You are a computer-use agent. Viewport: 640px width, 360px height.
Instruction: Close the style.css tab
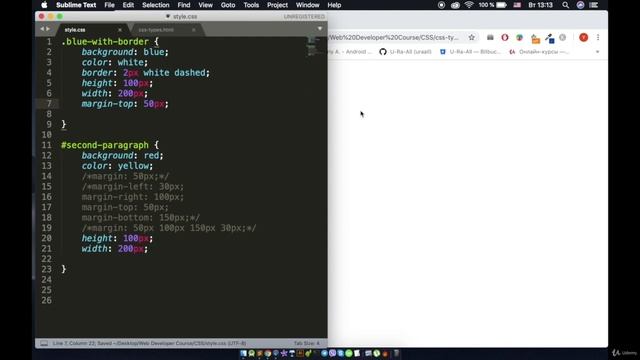click(120, 30)
